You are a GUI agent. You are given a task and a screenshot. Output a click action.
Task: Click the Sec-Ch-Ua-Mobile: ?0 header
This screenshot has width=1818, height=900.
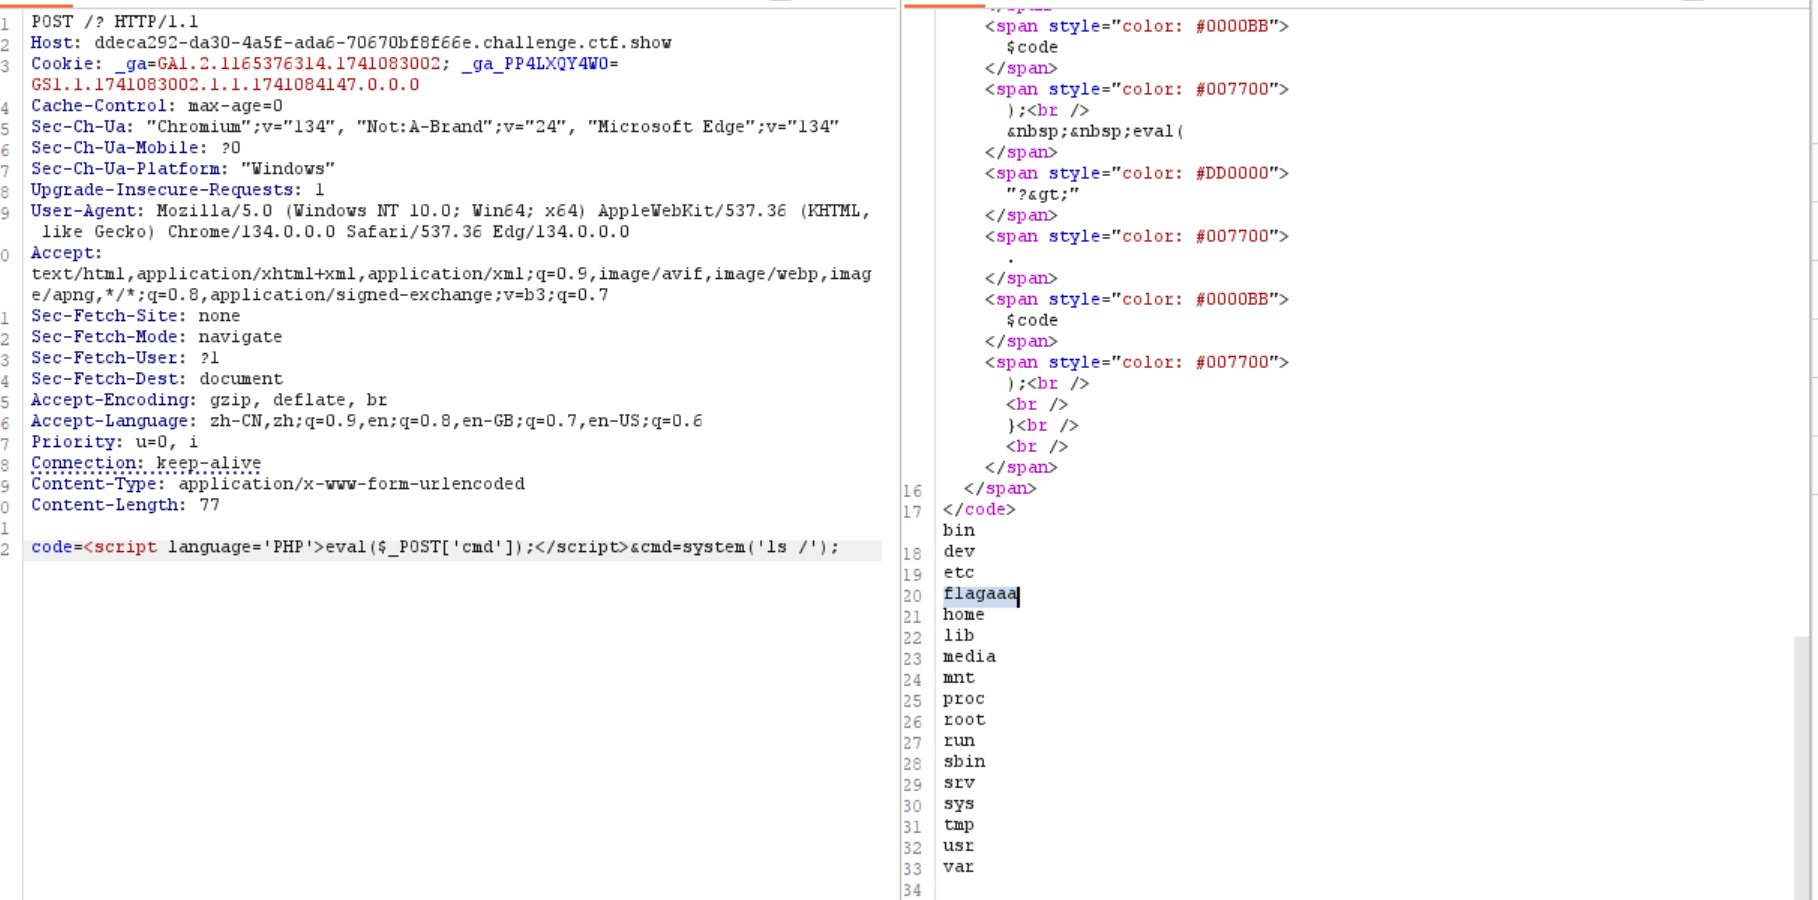click(136, 147)
